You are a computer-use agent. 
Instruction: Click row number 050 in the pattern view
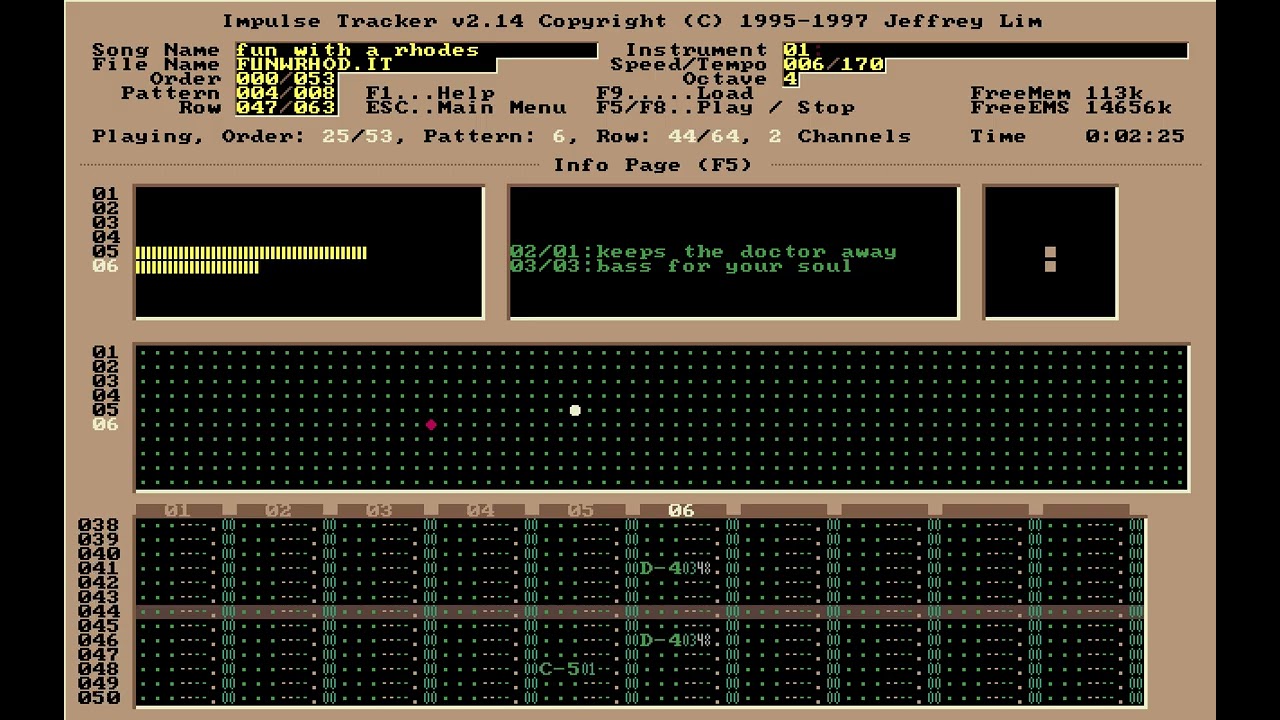click(99, 698)
